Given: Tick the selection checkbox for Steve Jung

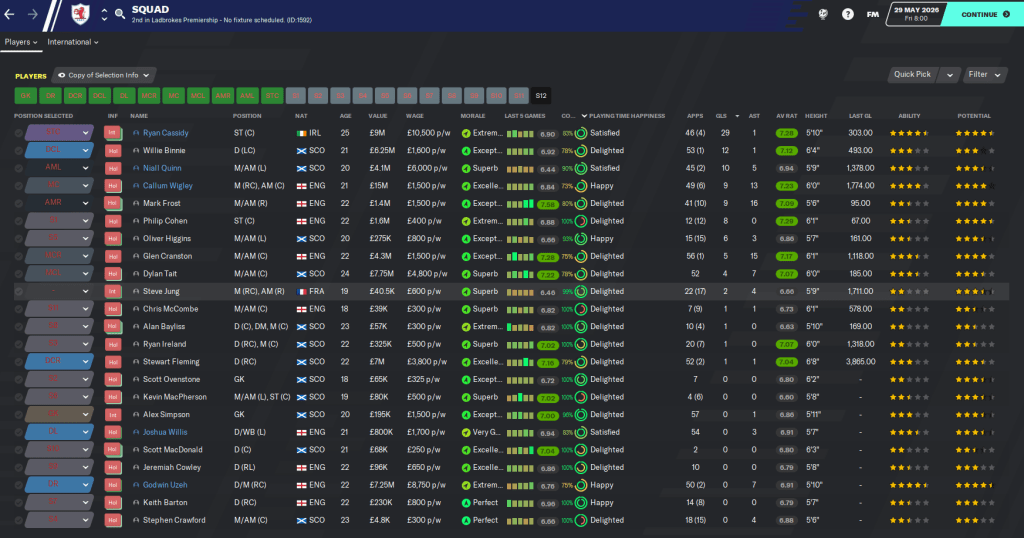Looking at the screenshot, I should coord(19,291).
